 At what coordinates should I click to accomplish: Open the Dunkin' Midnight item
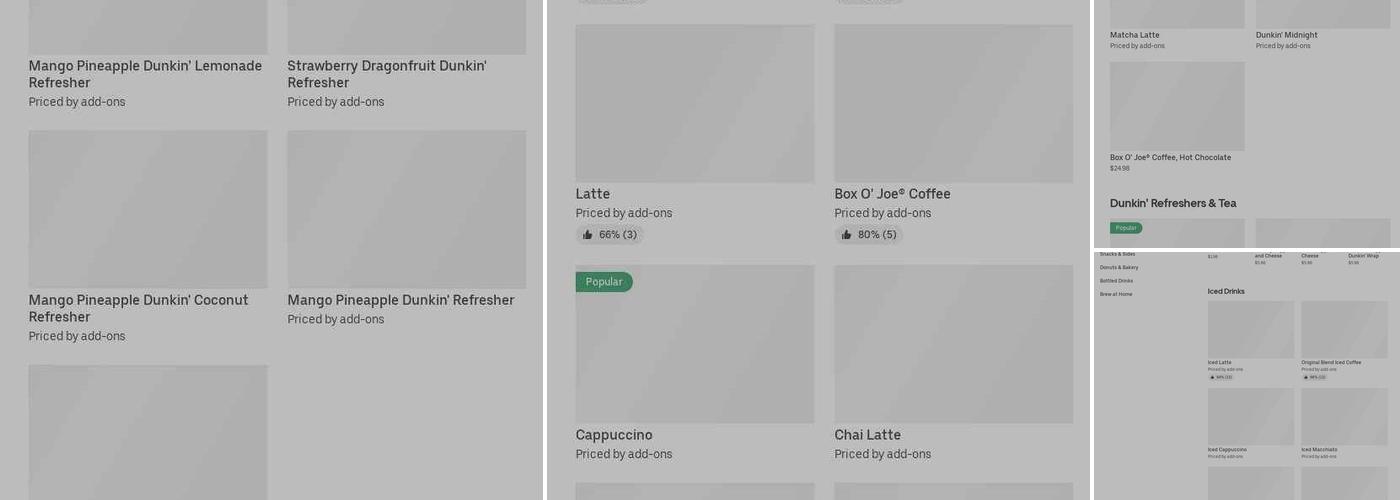coord(1287,35)
